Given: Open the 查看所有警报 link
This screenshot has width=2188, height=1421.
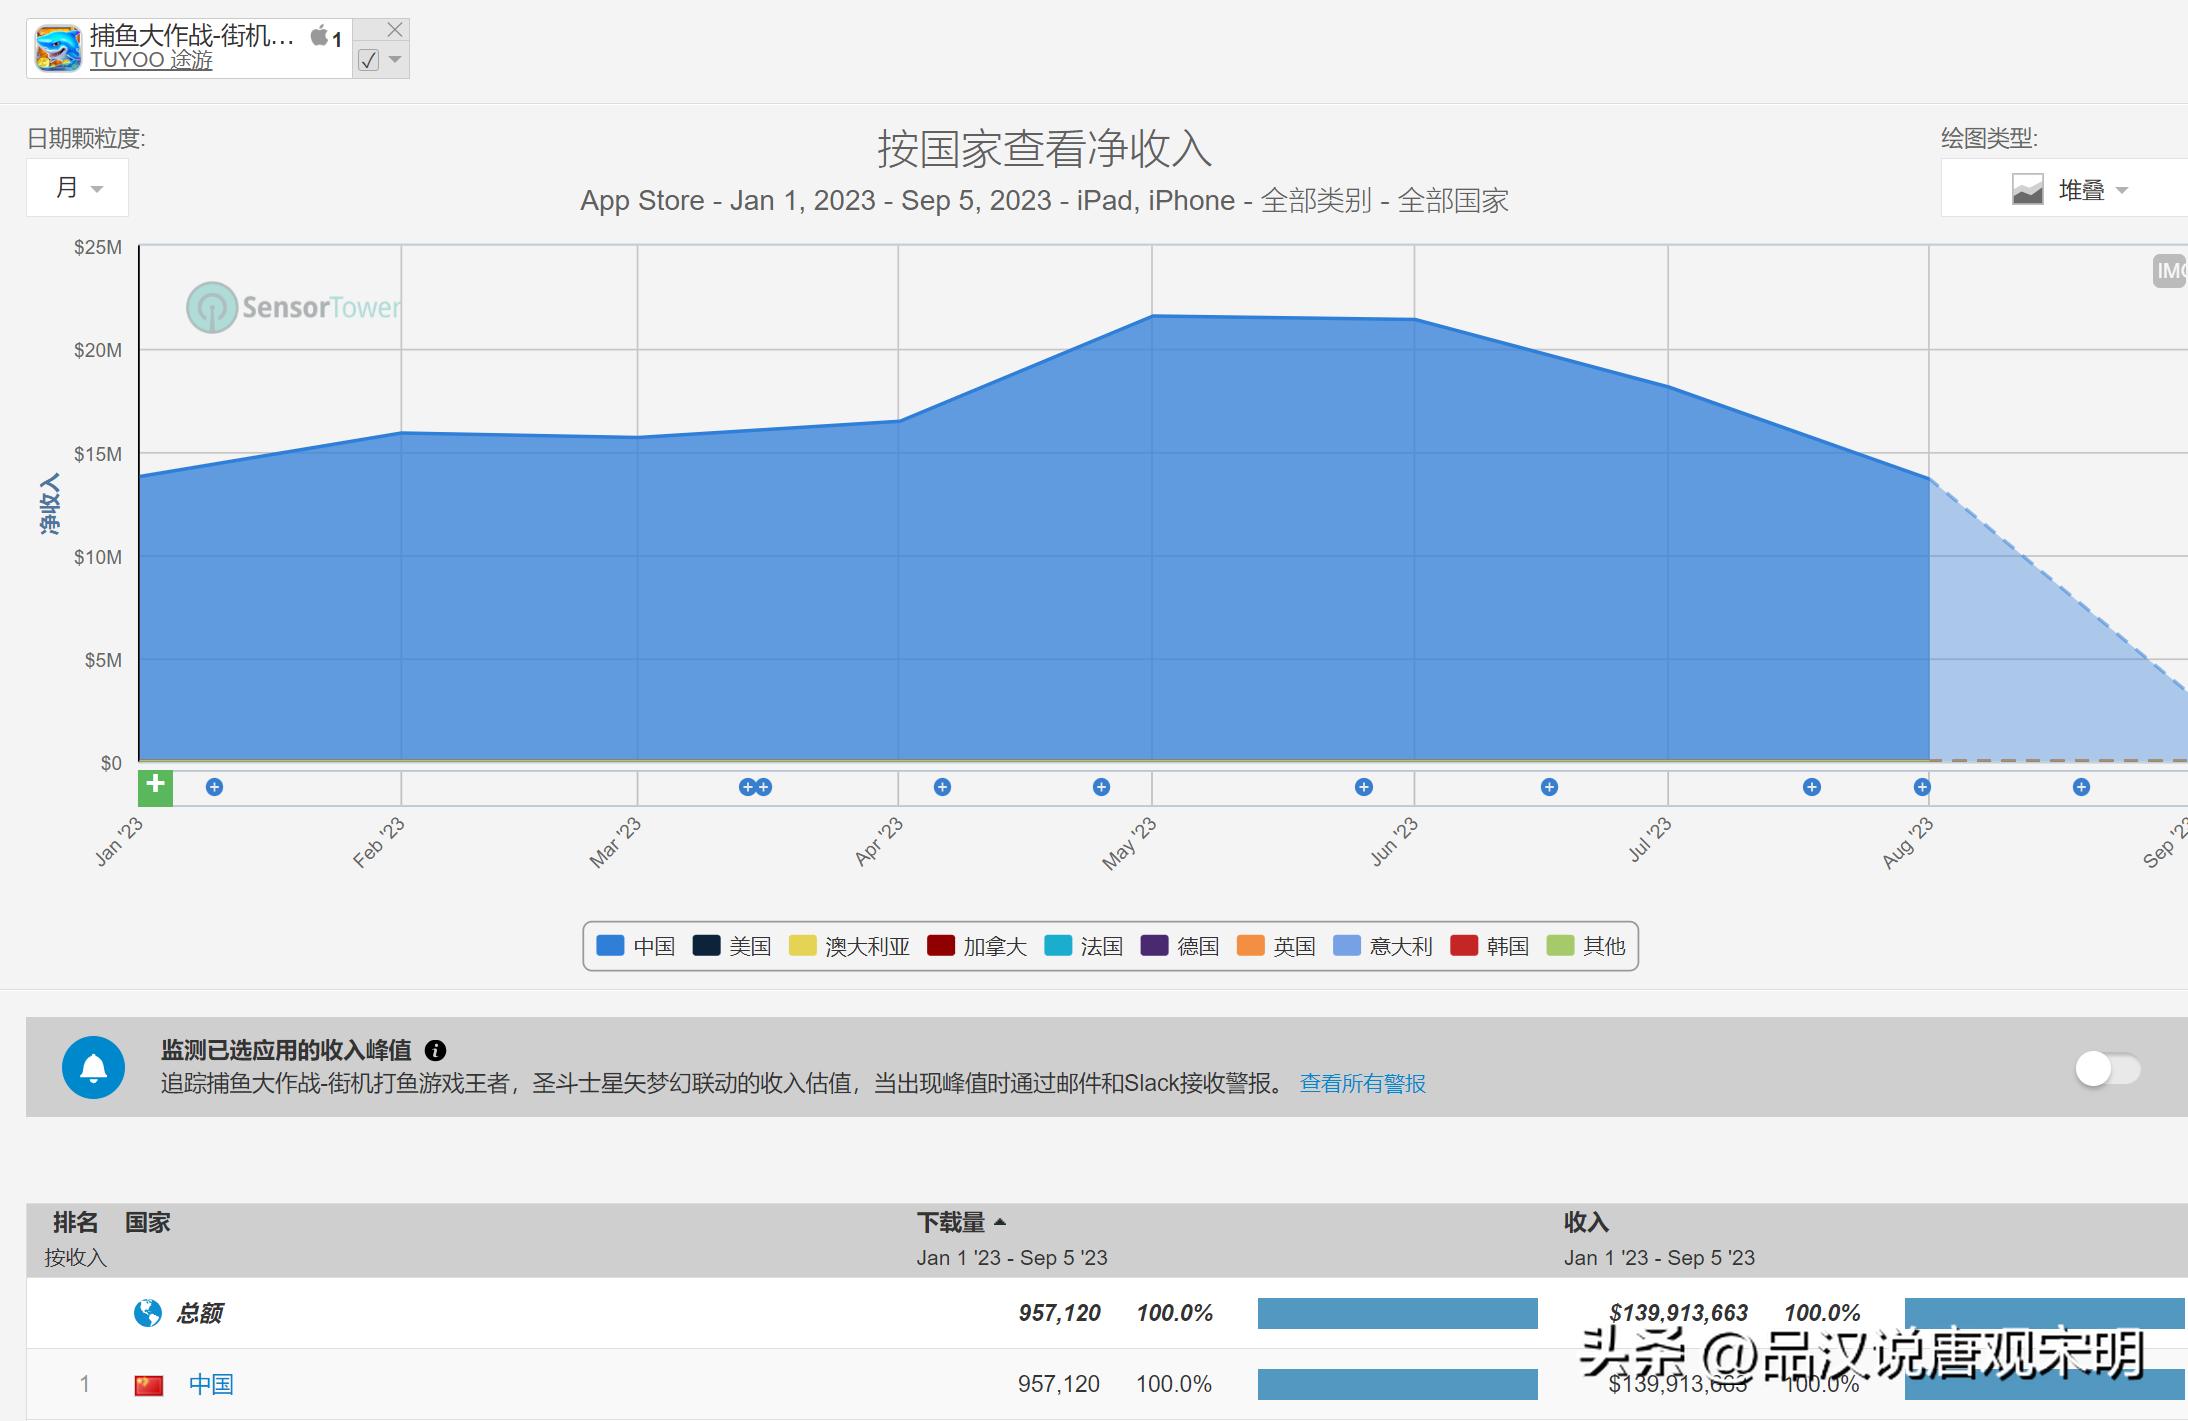Looking at the screenshot, I should [1362, 1083].
